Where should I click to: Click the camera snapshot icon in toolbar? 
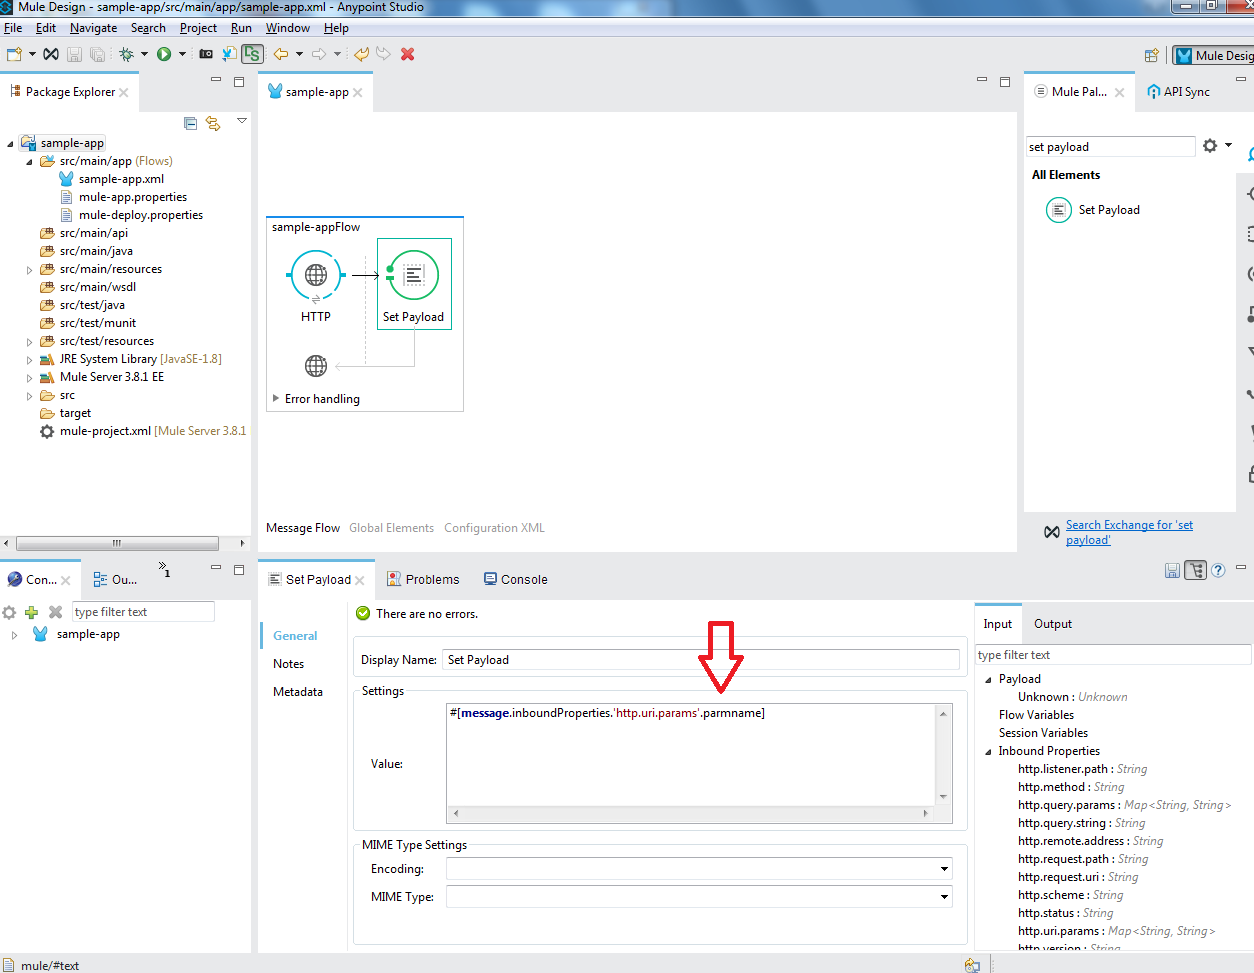click(206, 54)
